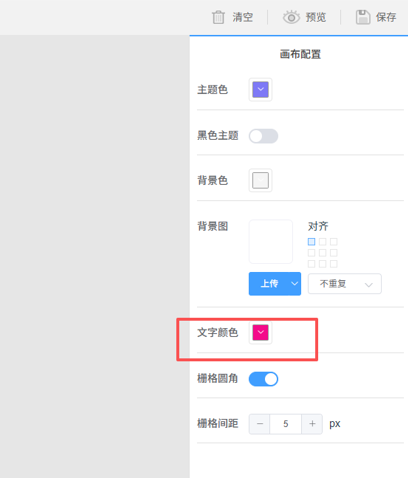Open the 文字颜色 pink color picker

coord(260,332)
